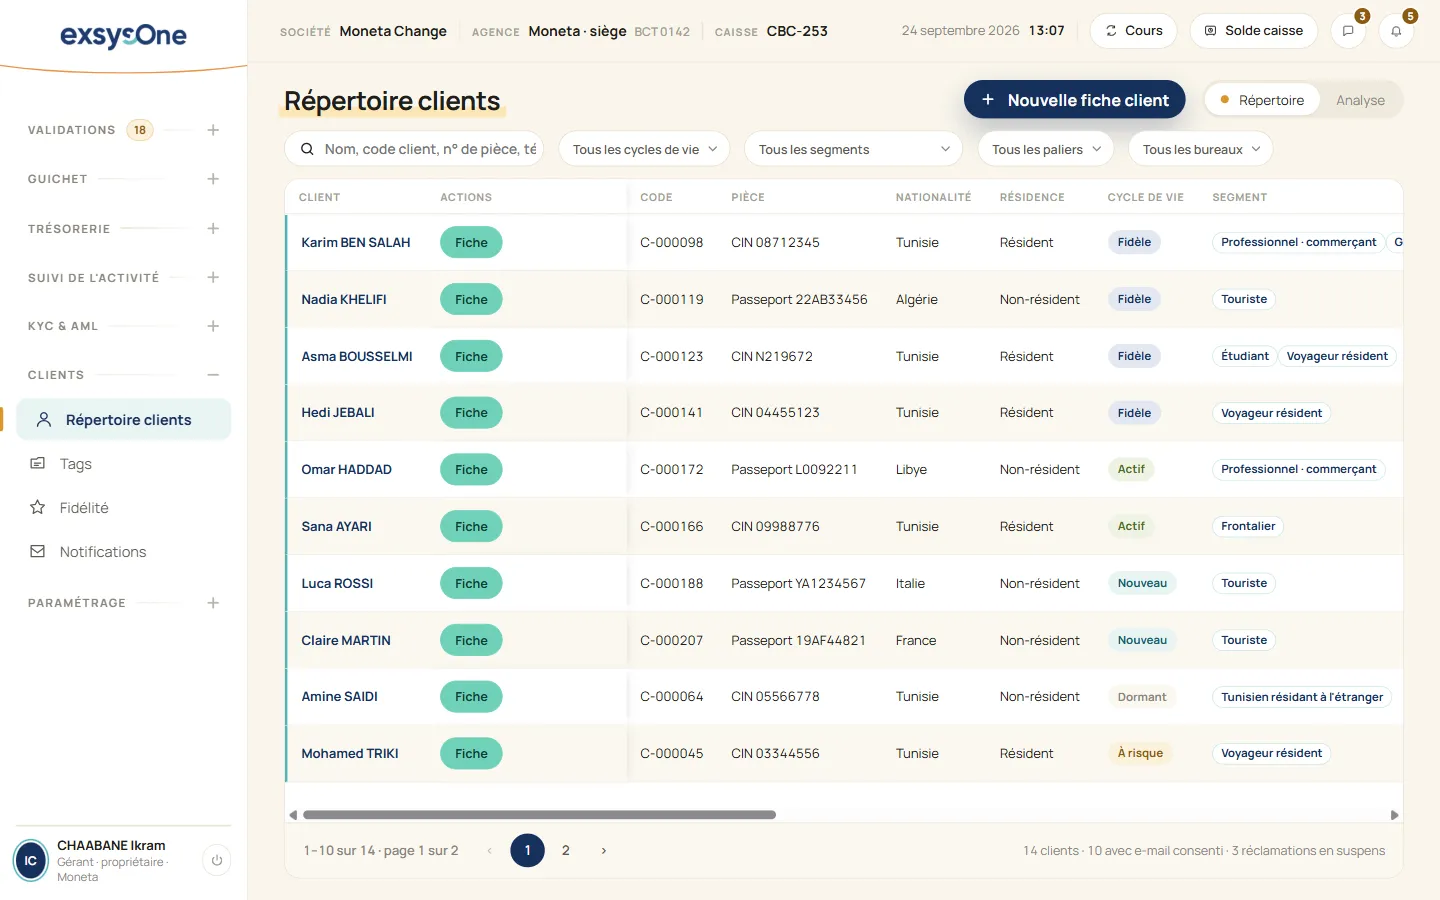Open the cycles de vie filter
Screen dimensions: 1440x900
(x=644, y=149)
